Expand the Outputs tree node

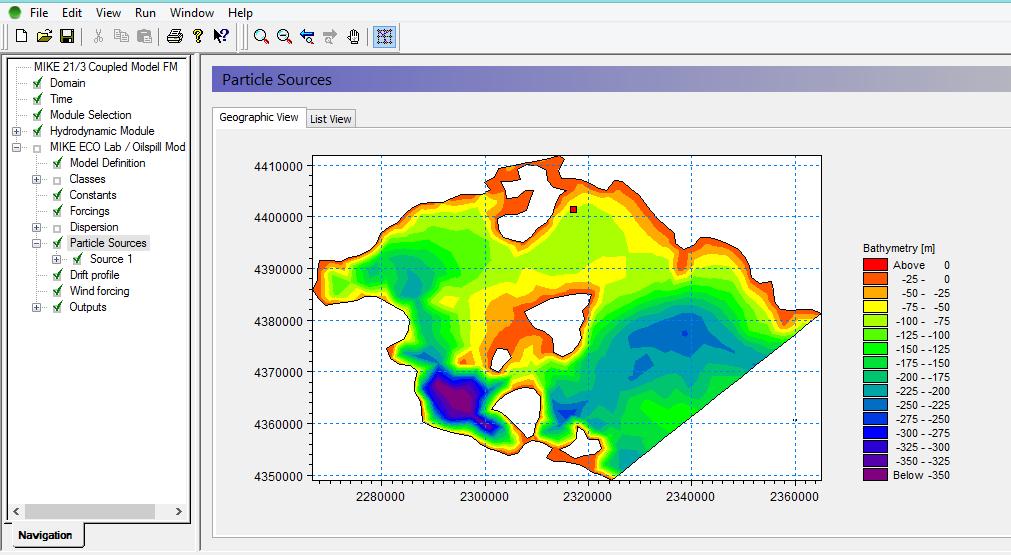[36, 307]
